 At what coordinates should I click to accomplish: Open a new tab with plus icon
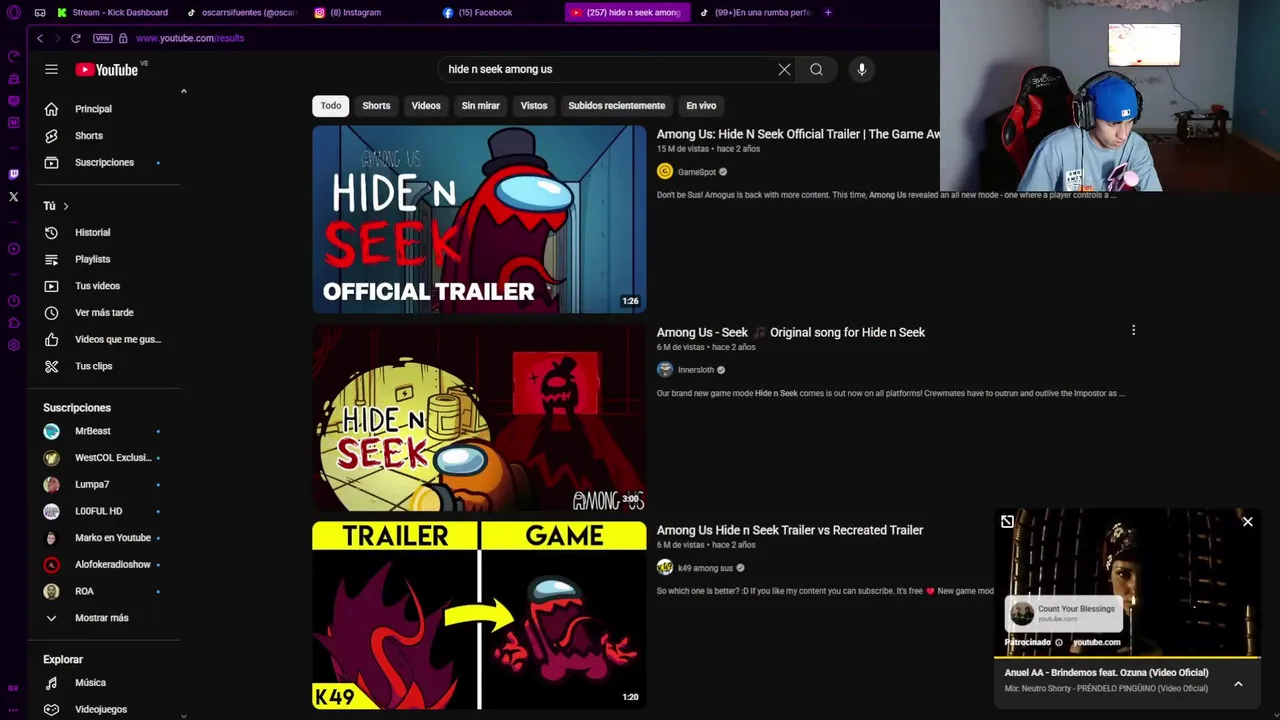click(828, 12)
